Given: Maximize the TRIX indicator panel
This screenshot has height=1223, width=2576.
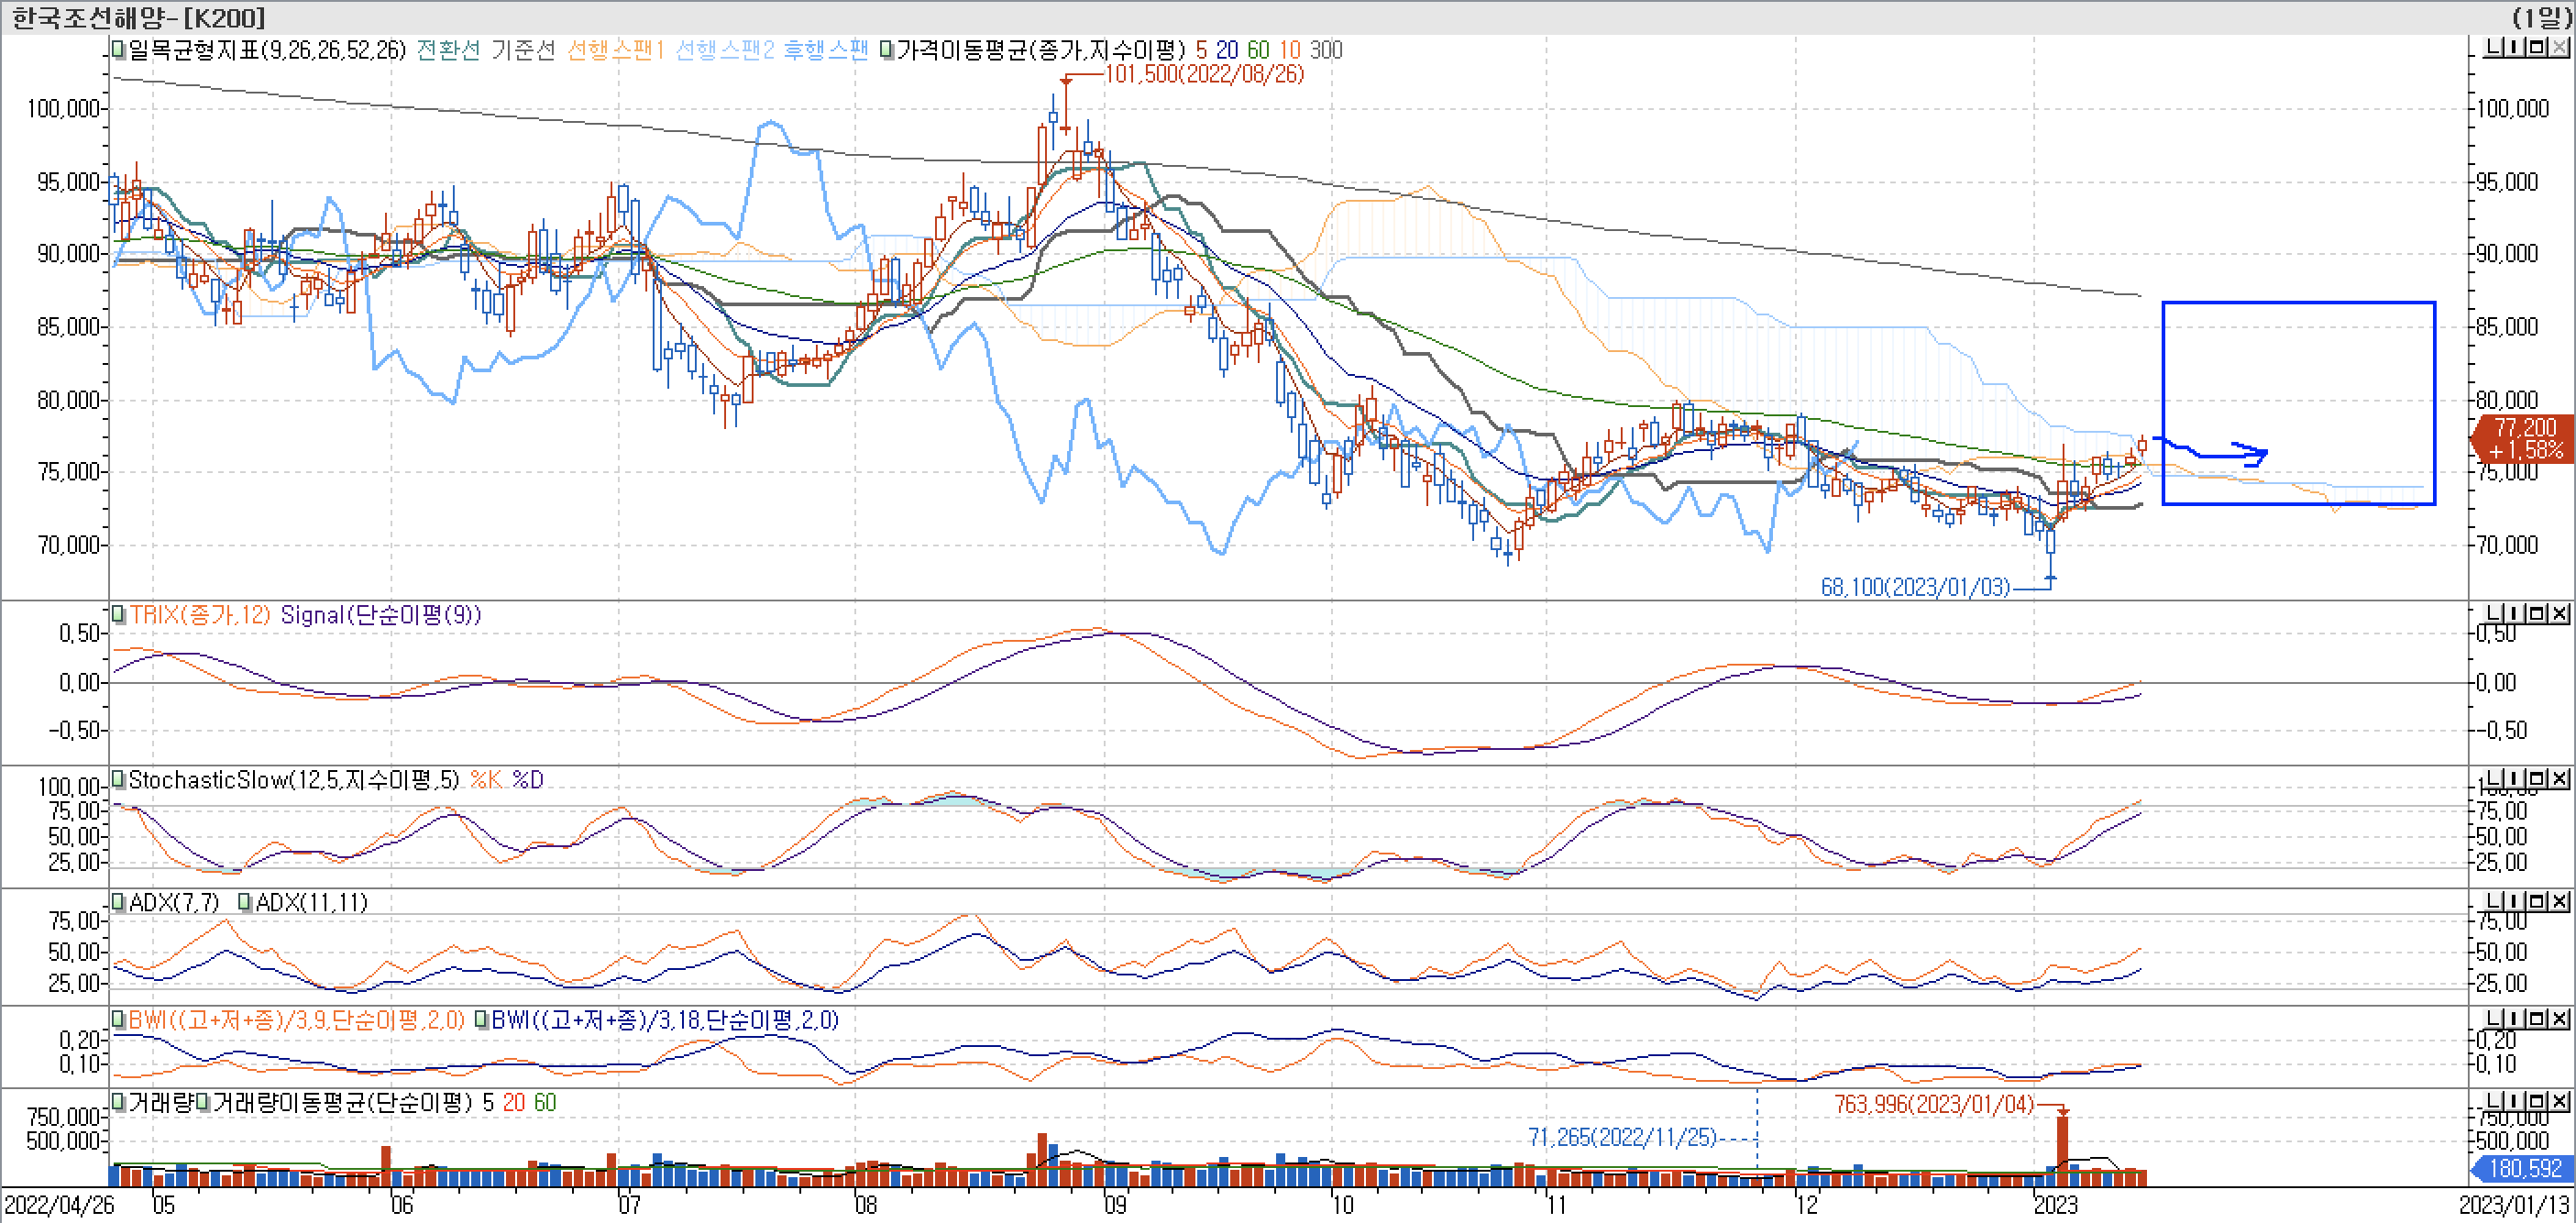Looking at the screenshot, I should (x=2536, y=613).
